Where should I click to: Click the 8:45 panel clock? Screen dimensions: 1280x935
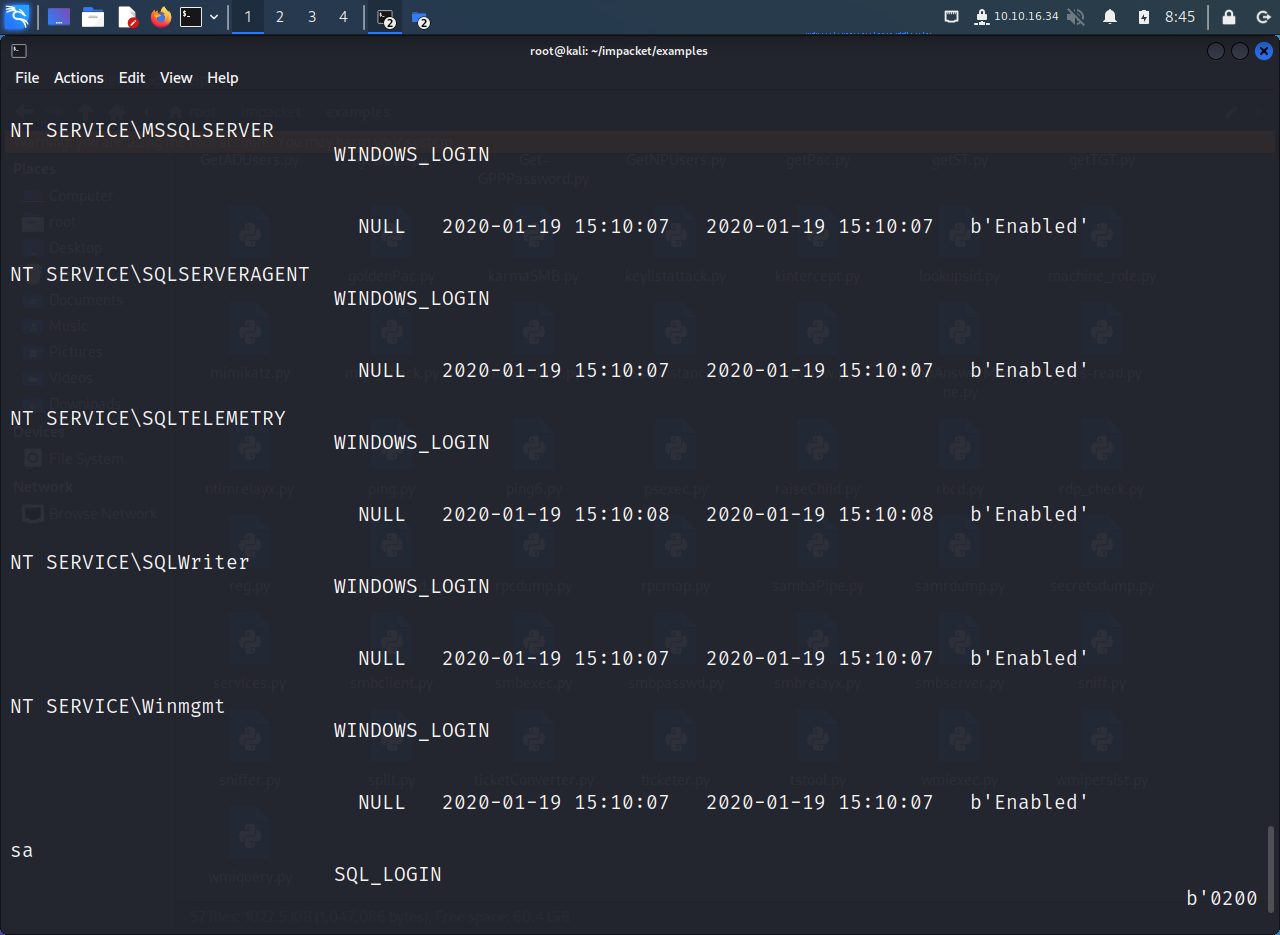pos(1180,17)
